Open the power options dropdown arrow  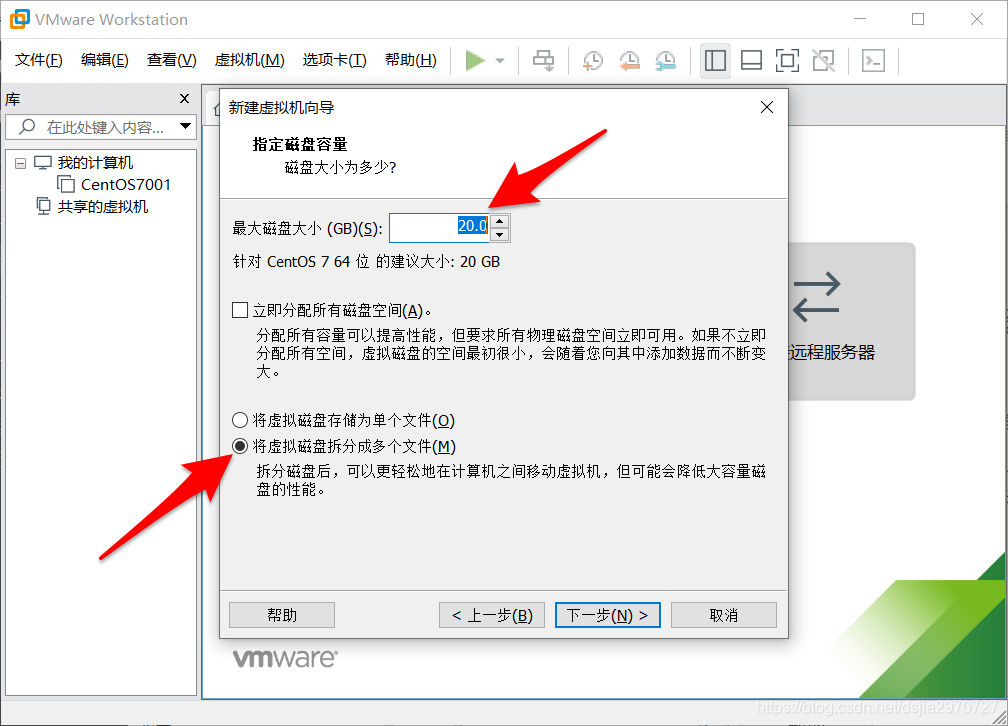500,61
